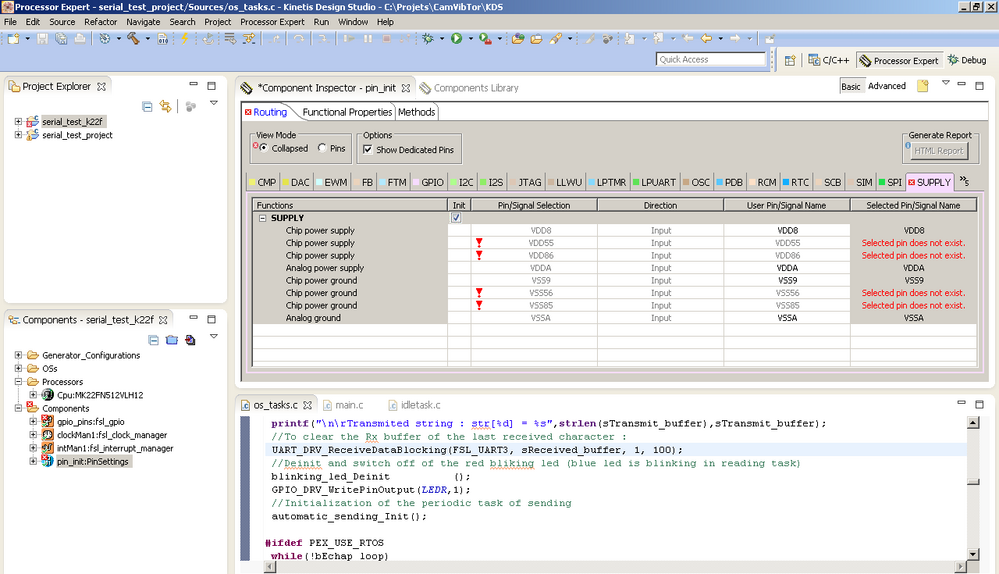The height and width of the screenshot is (574, 999).
Task: Click Link with Editor in Project Explorer
Action: pos(165,106)
